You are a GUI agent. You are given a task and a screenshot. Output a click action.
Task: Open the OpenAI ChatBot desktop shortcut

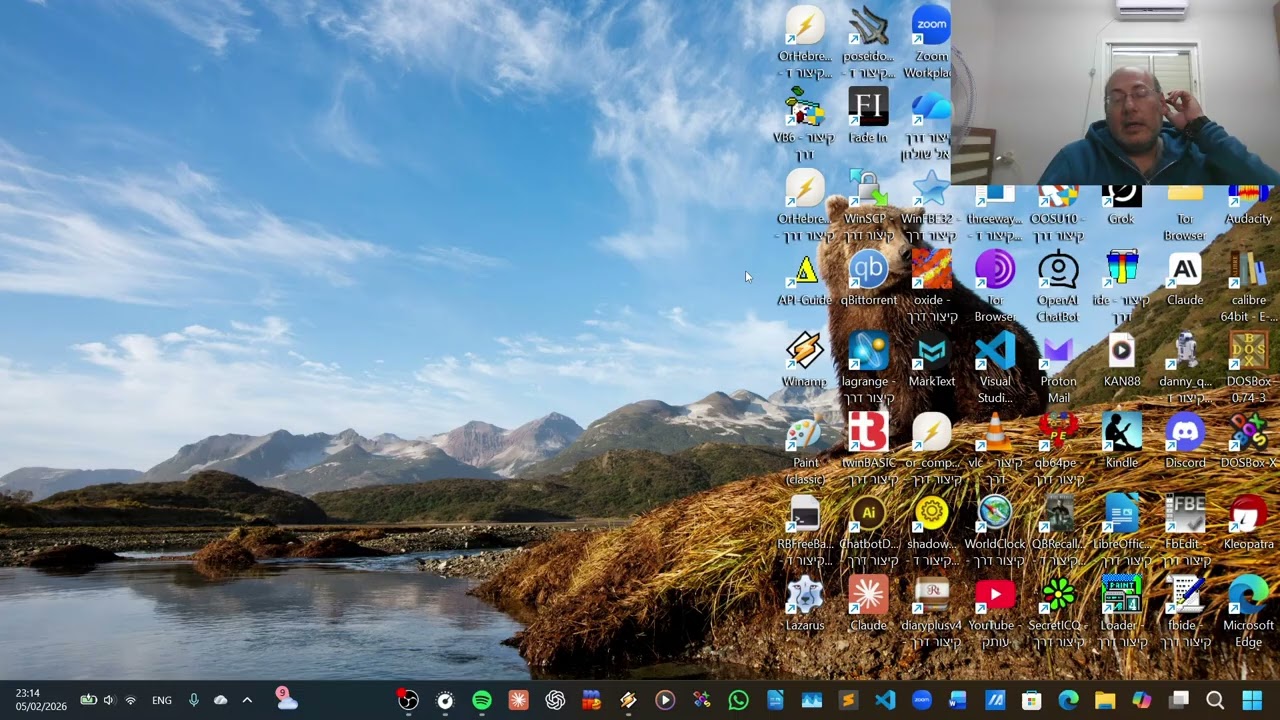[1058, 286]
